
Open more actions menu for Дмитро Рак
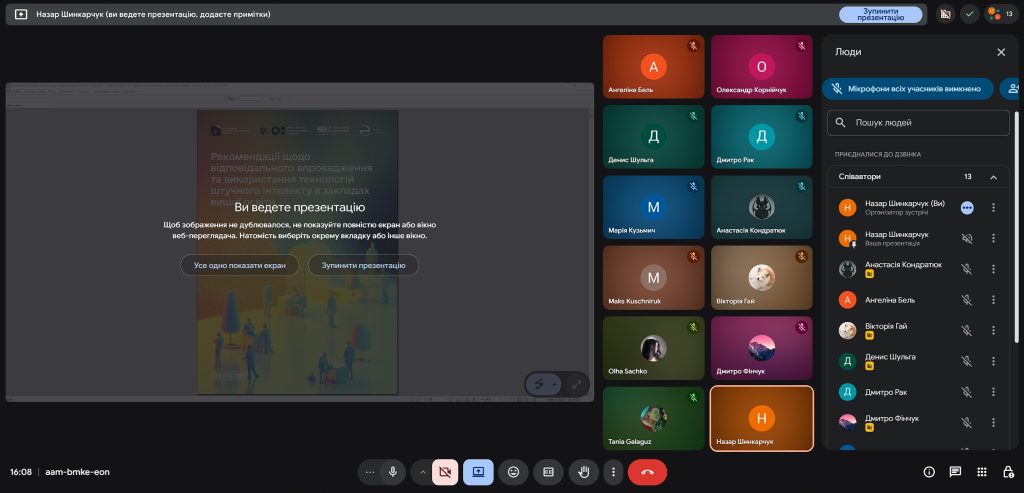(x=993, y=391)
